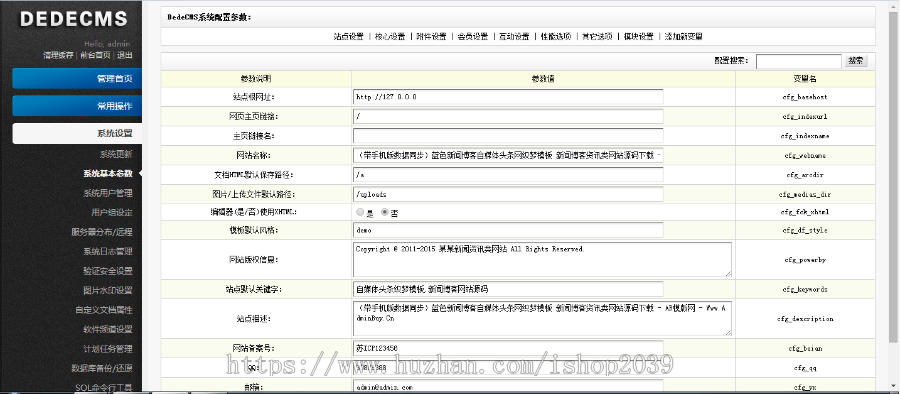This screenshot has width=900, height=394.
Task: Select the 是 radio button for XHTML
Action: pyautogui.click(x=360, y=212)
